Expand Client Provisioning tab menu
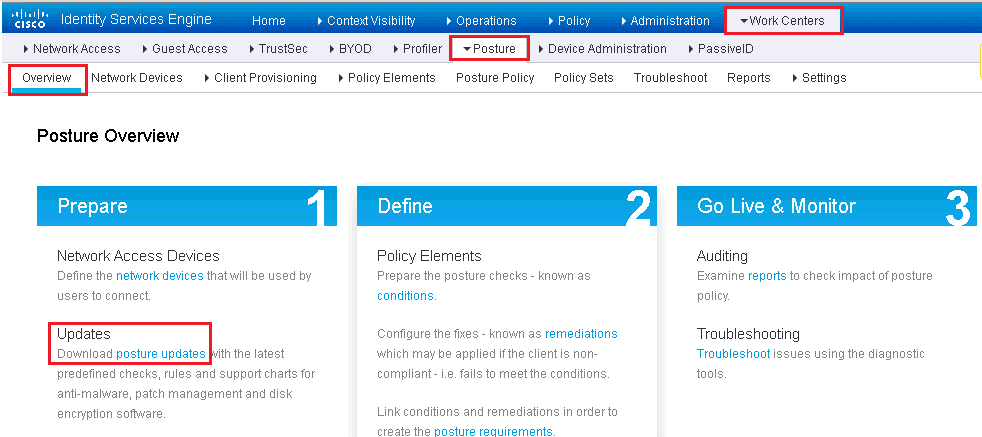Image resolution: width=982 pixels, height=437 pixels. pyautogui.click(x=261, y=78)
